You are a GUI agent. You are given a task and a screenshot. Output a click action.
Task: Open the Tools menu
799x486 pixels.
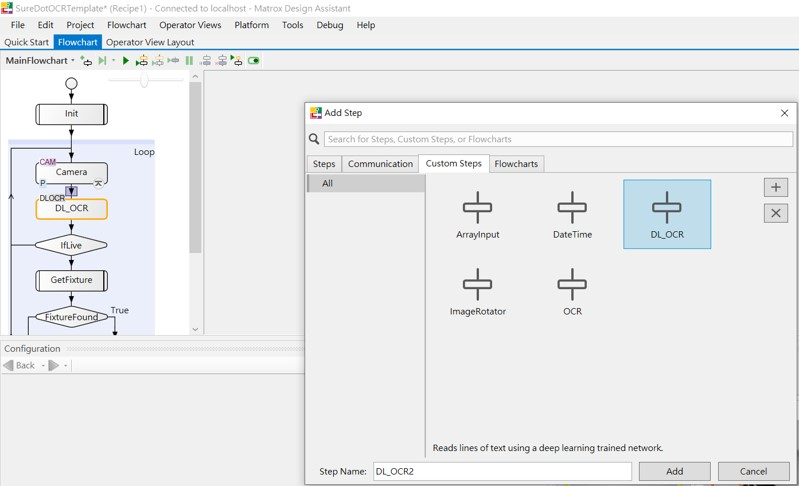tap(292, 25)
